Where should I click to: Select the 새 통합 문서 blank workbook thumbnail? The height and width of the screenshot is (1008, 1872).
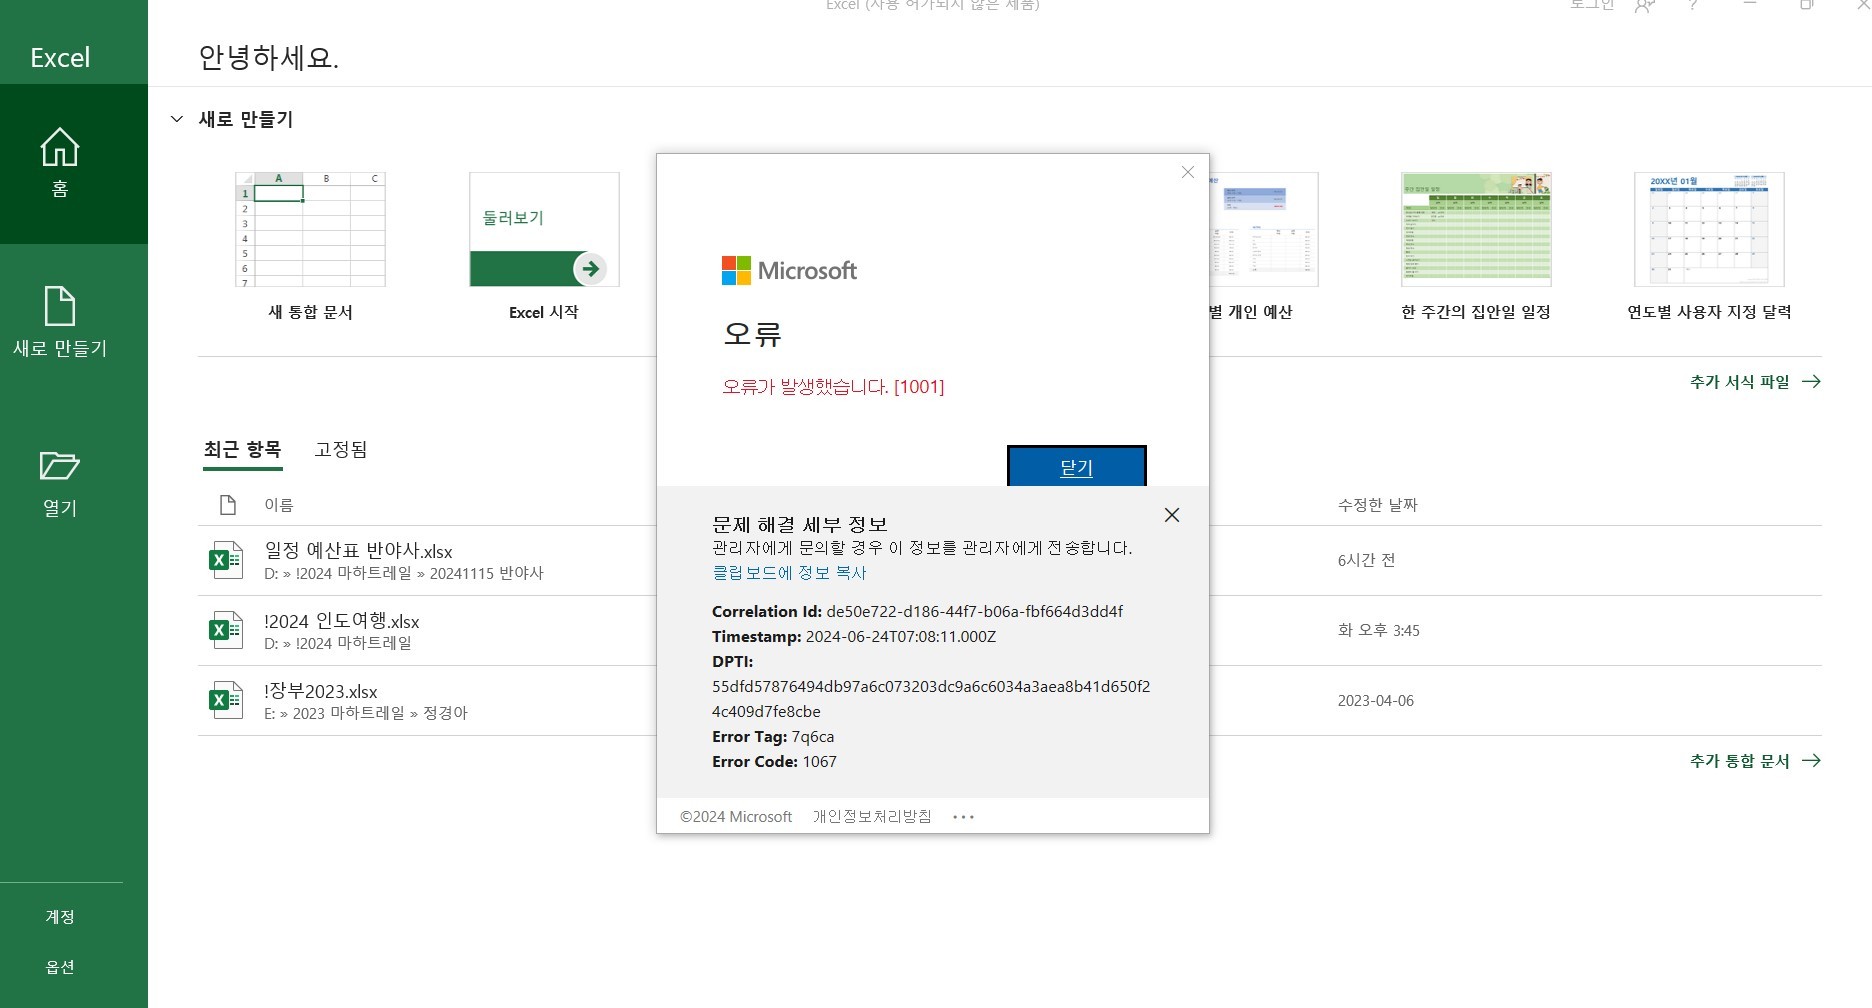(310, 230)
